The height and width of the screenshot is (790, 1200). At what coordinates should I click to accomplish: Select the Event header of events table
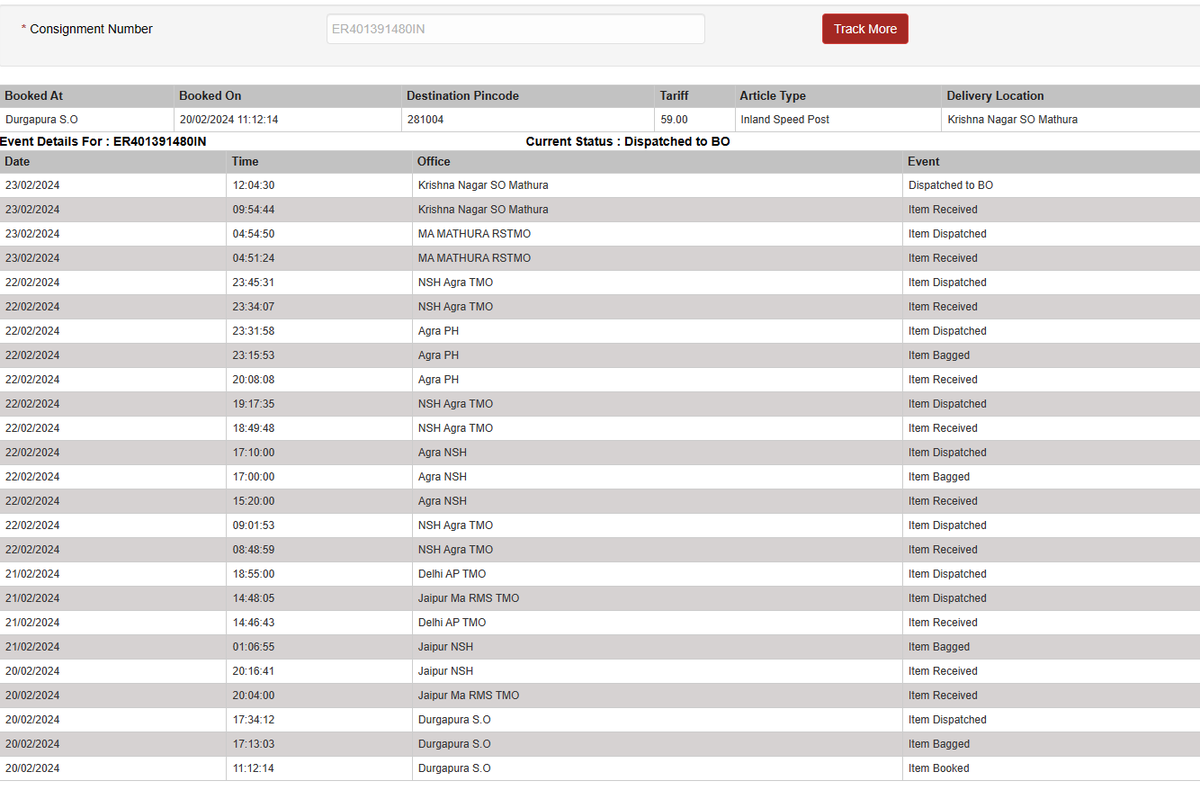pos(924,161)
